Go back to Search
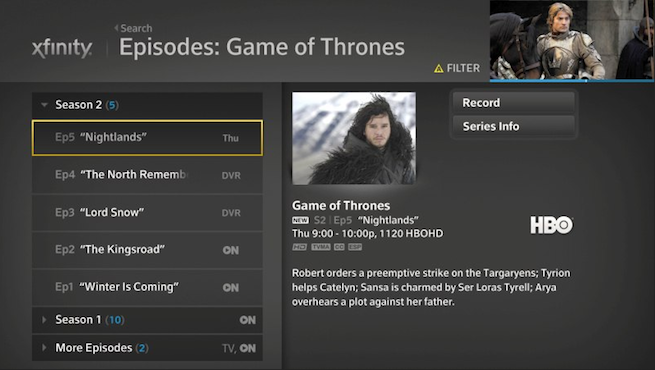This screenshot has width=655, height=370. click(x=133, y=28)
